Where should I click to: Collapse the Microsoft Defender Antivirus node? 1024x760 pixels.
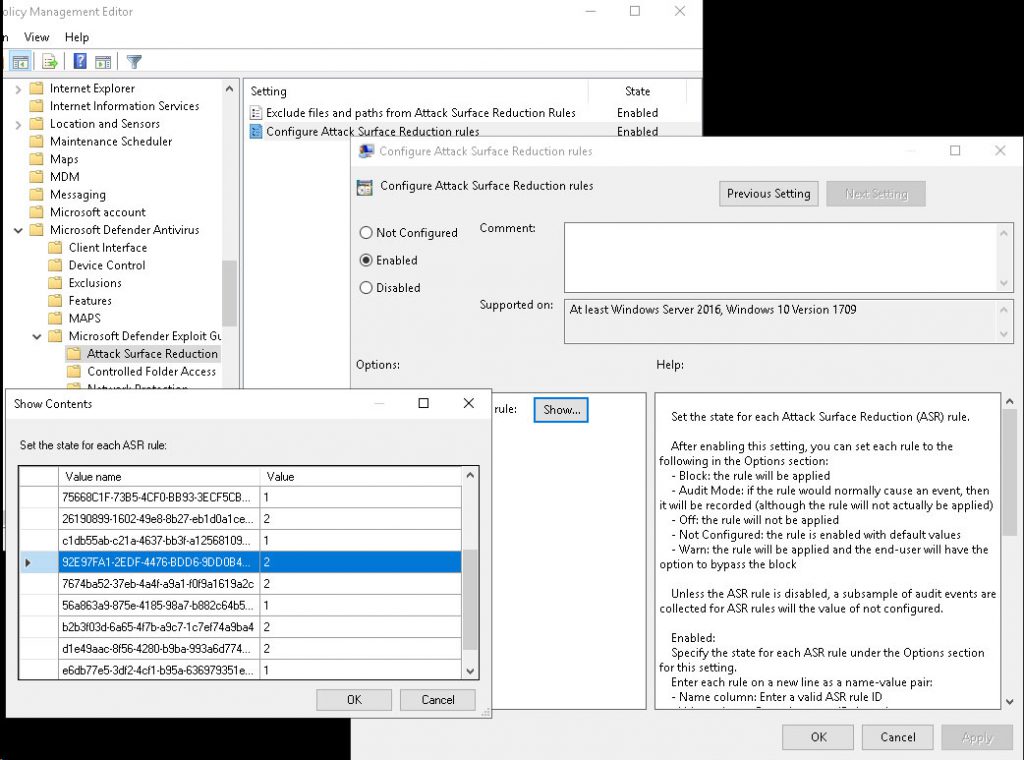coord(18,230)
